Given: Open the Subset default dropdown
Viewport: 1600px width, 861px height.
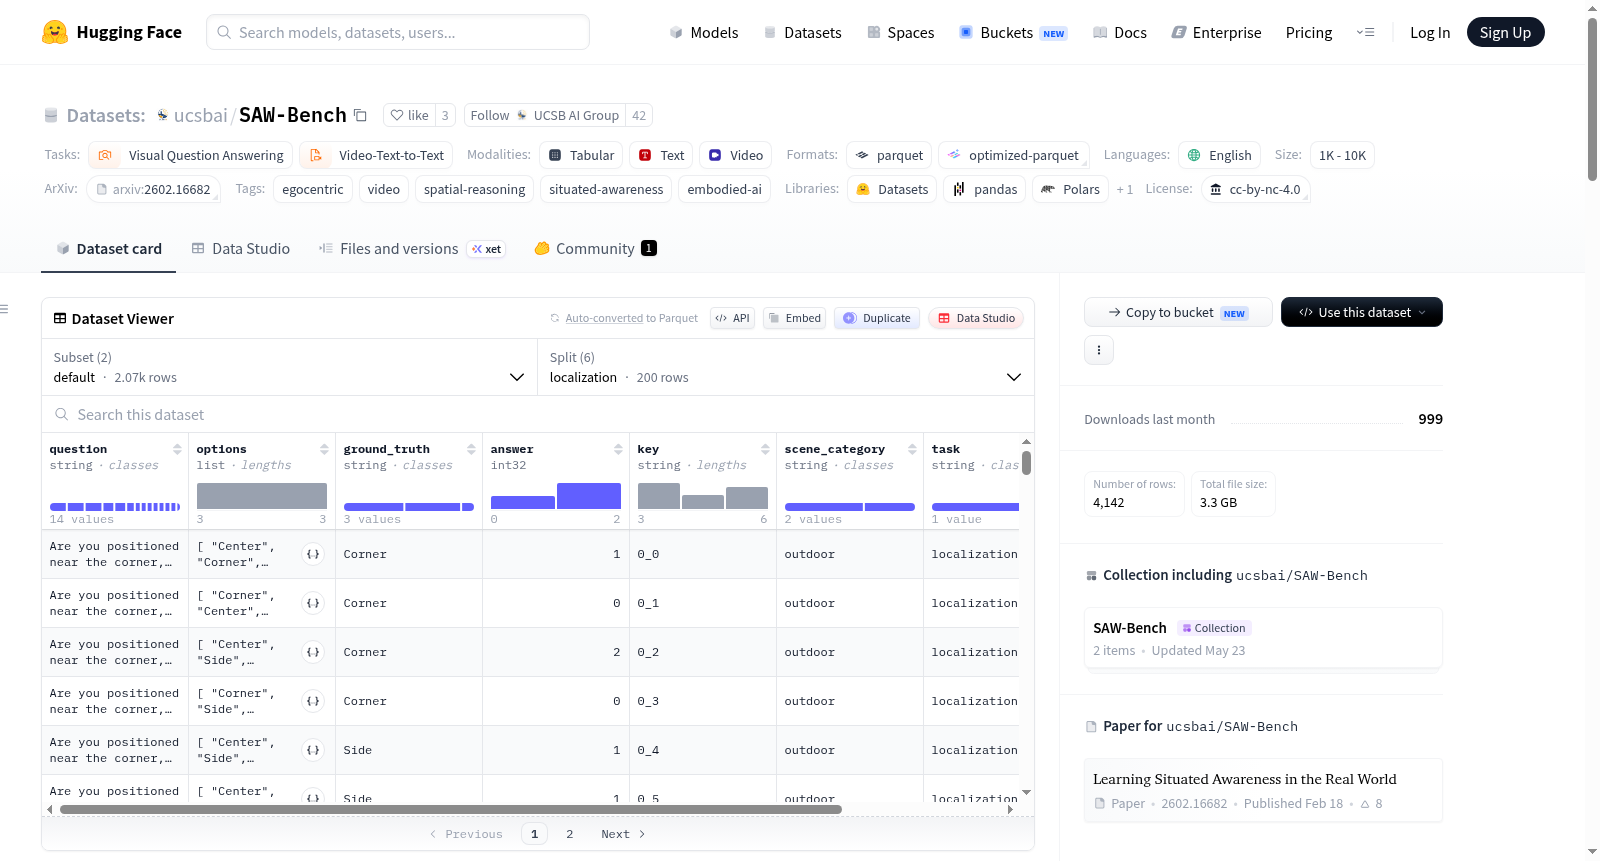Looking at the screenshot, I should point(289,367).
